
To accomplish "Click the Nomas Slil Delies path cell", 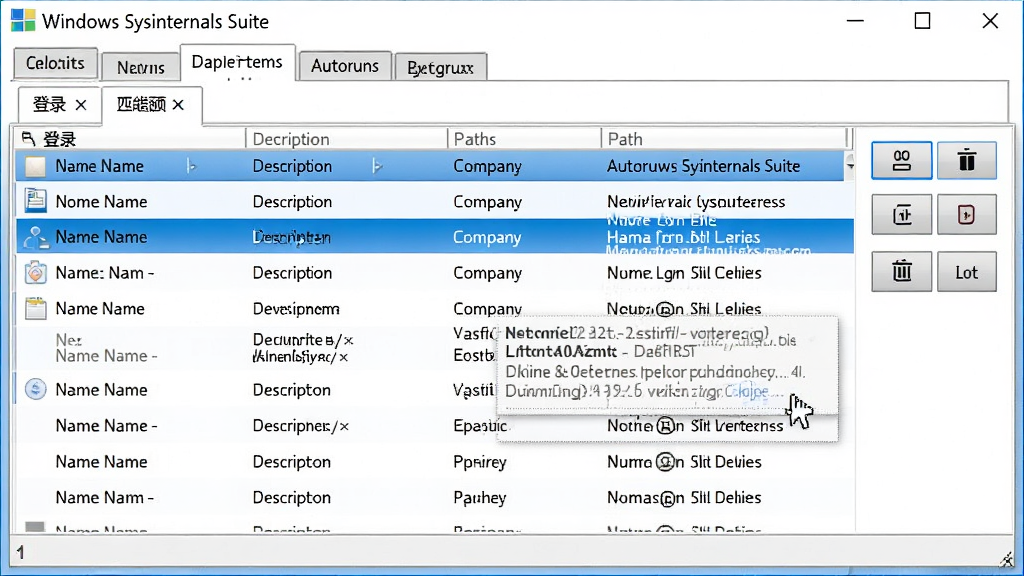I will tap(684, 498).
